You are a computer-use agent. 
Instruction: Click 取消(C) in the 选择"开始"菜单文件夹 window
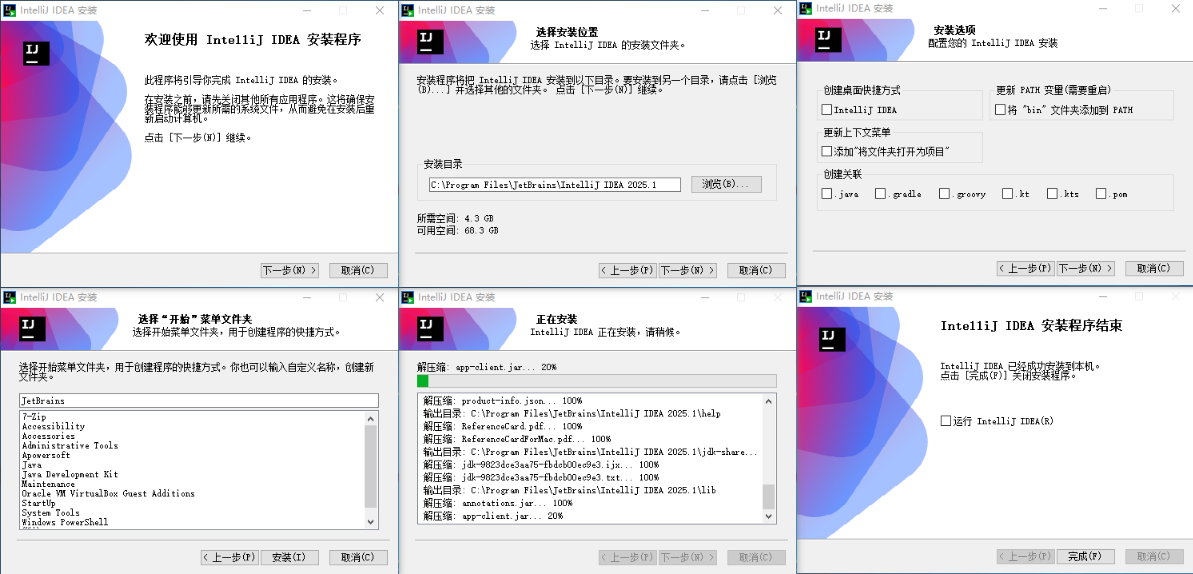358,557
